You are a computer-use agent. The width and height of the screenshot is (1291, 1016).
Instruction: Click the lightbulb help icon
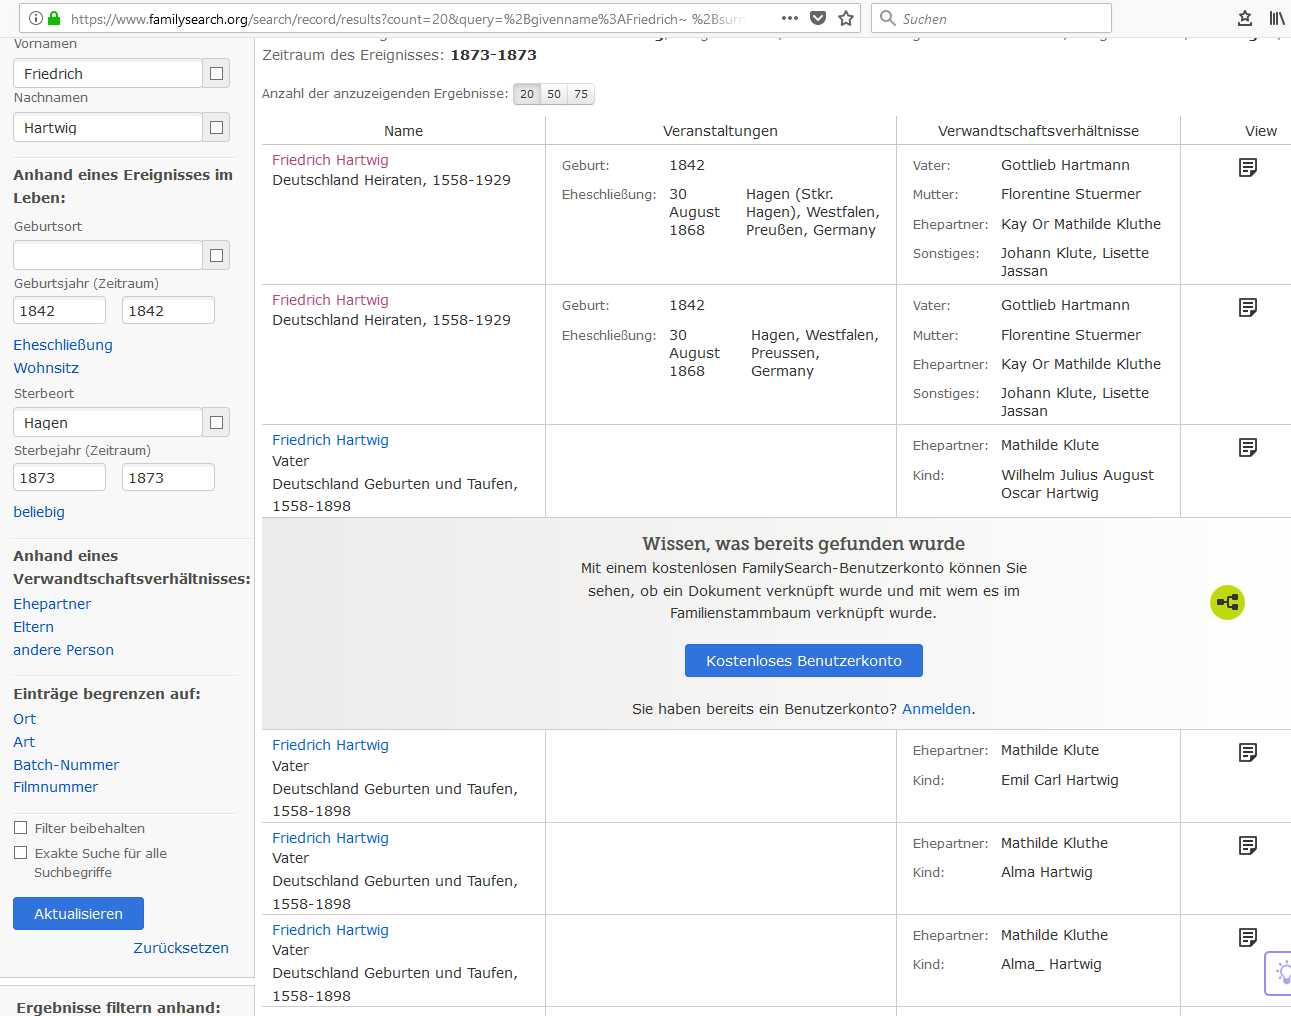click(x=1282, y=972)
